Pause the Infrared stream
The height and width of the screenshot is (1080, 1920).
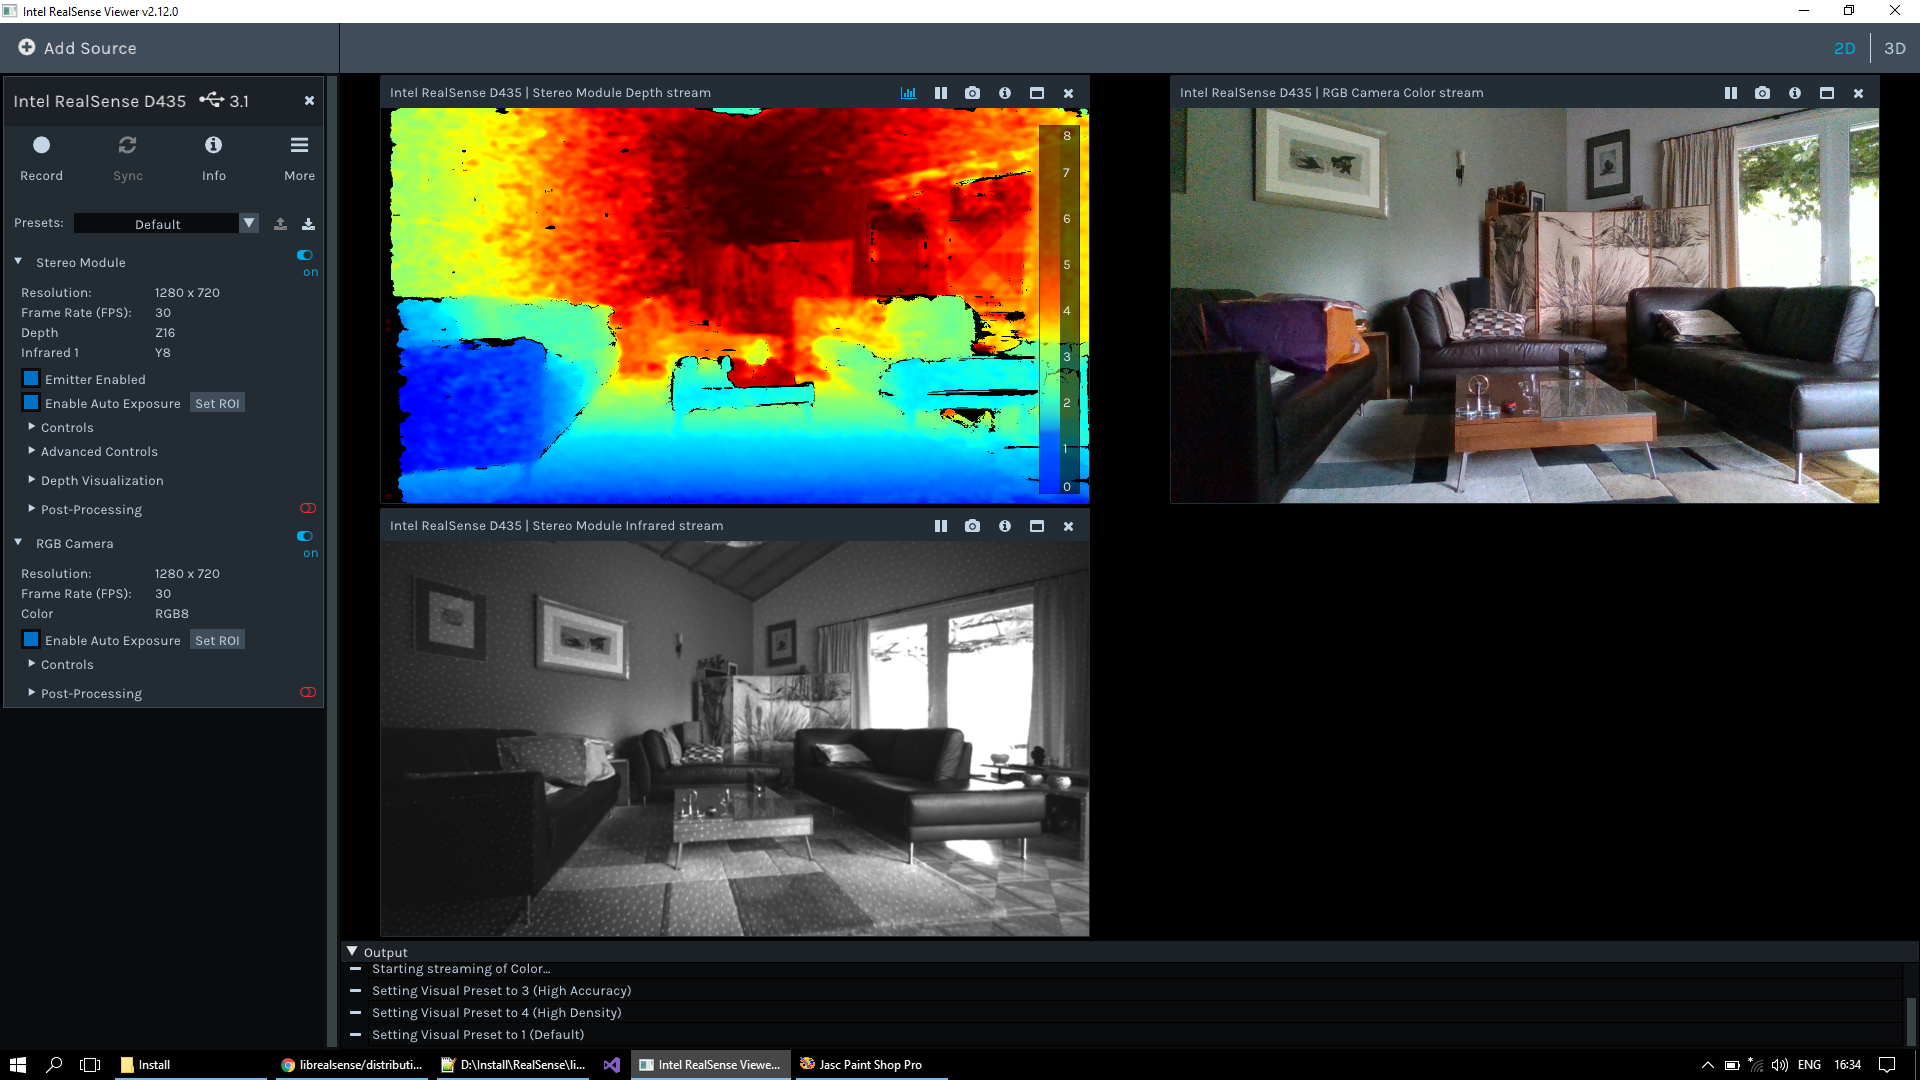pos(941,526)
